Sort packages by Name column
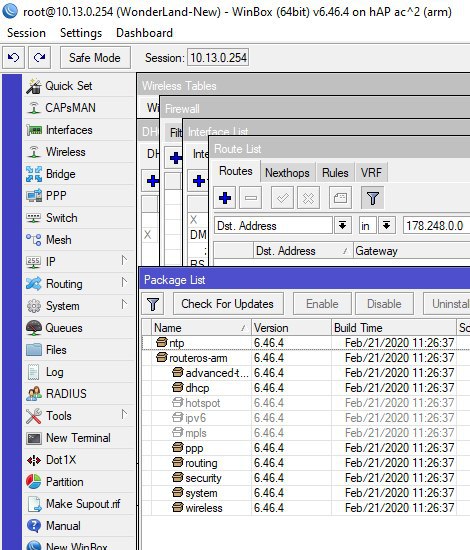Image resolution: width=470 pixels, height=550 pixels. pos(201,328)
